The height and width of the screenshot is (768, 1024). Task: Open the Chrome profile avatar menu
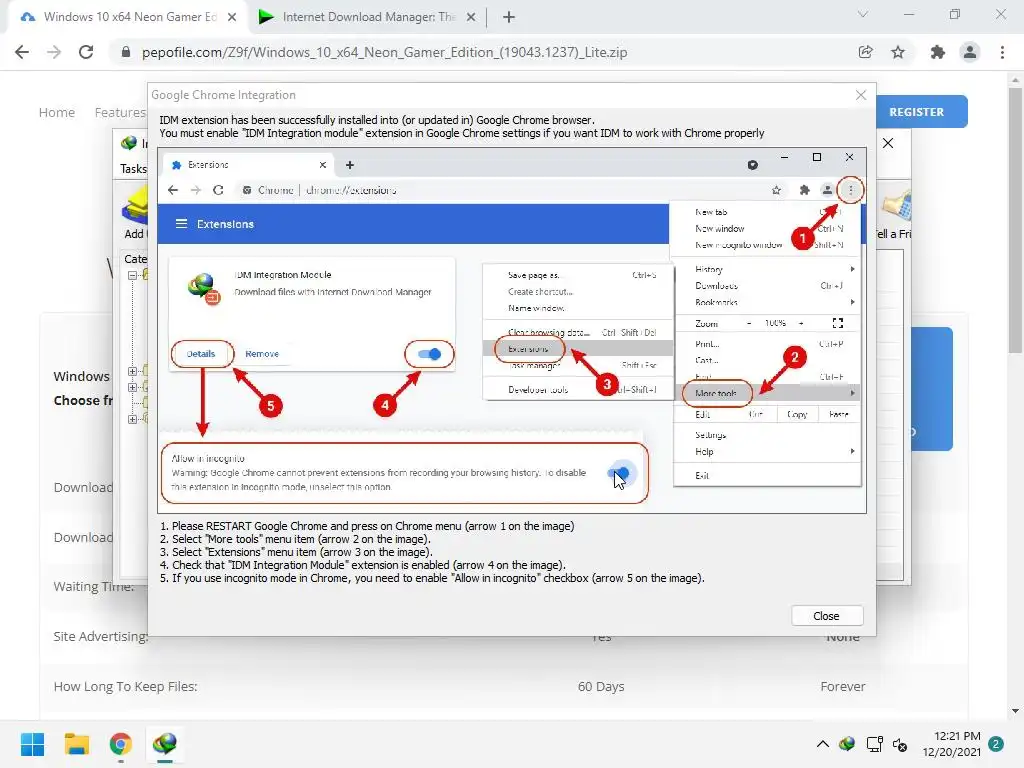(x=970, y=52)
